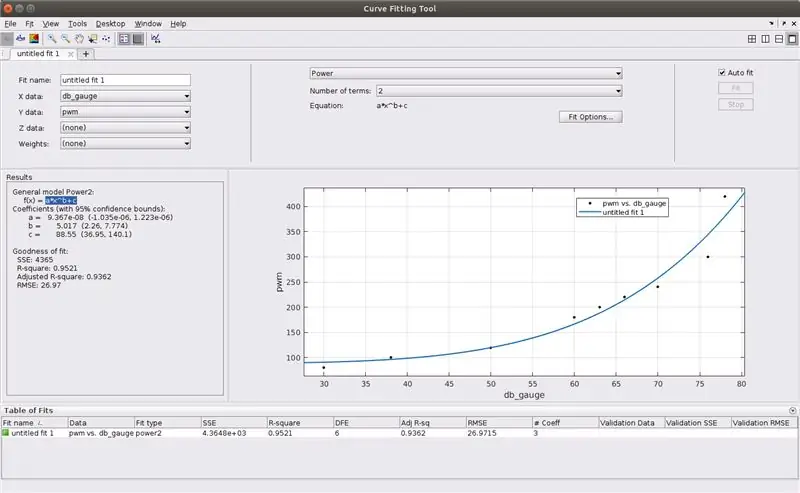Screen dimensions: 800x493
Task: Click the Fit type column header
Action: (x=167, y=423)
